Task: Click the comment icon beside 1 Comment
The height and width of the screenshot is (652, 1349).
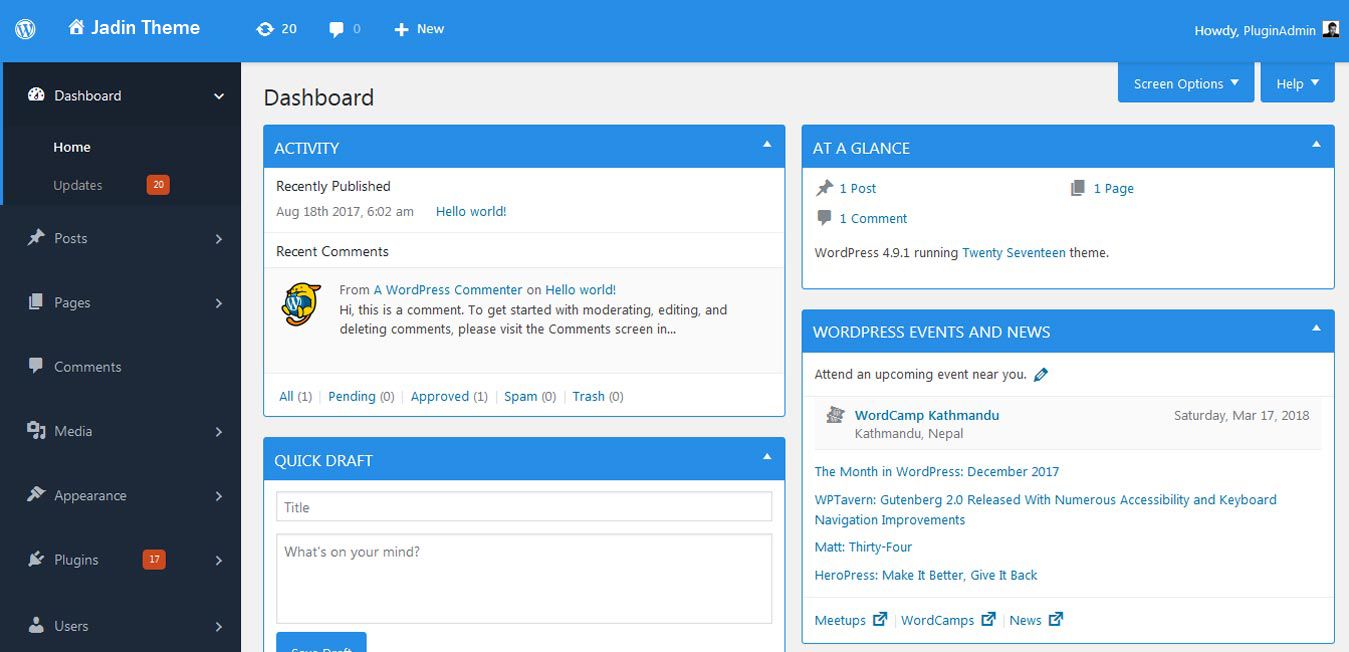Action: click(x=824, y=218)
